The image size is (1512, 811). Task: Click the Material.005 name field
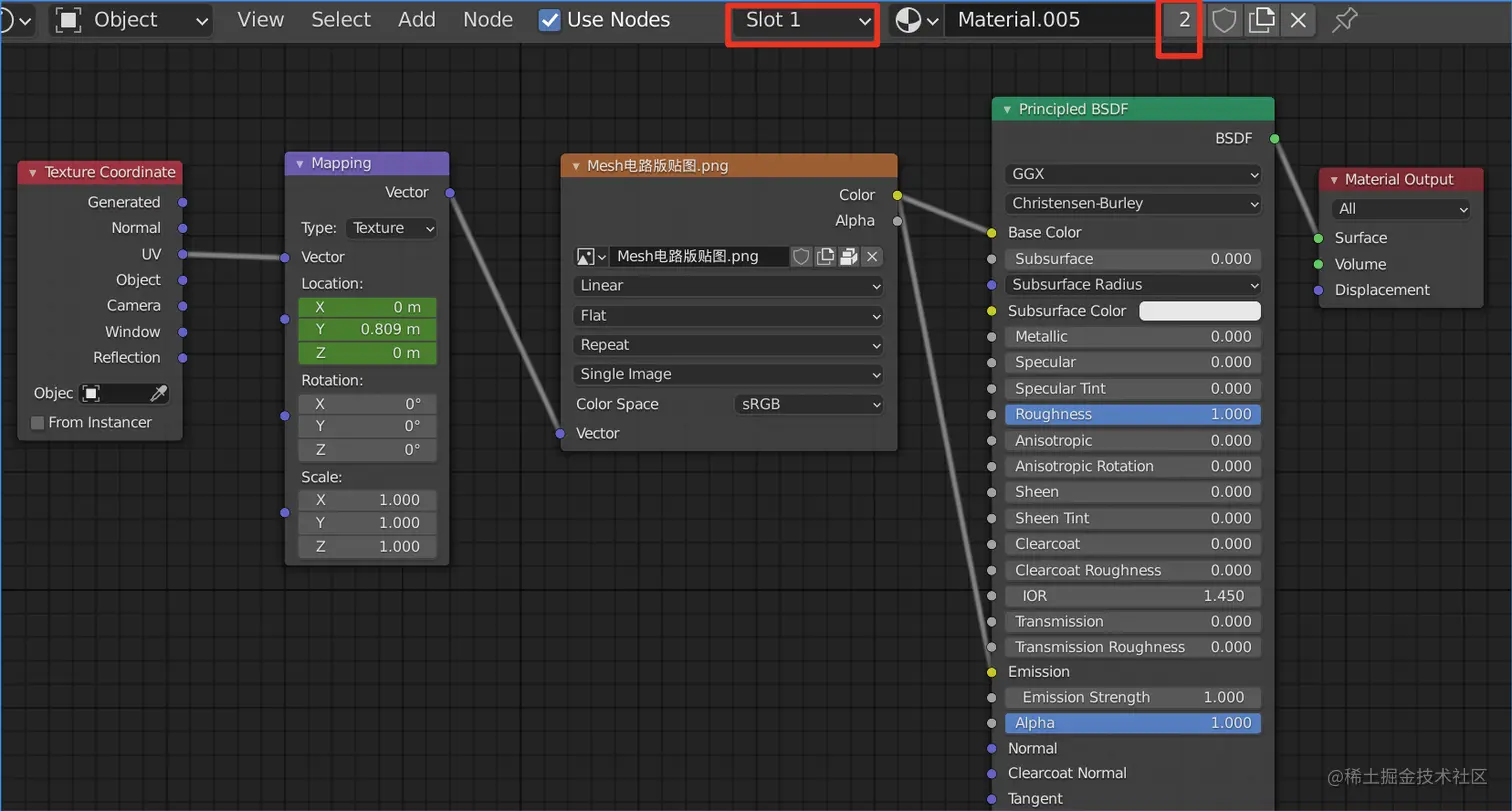click(1053, 20)
